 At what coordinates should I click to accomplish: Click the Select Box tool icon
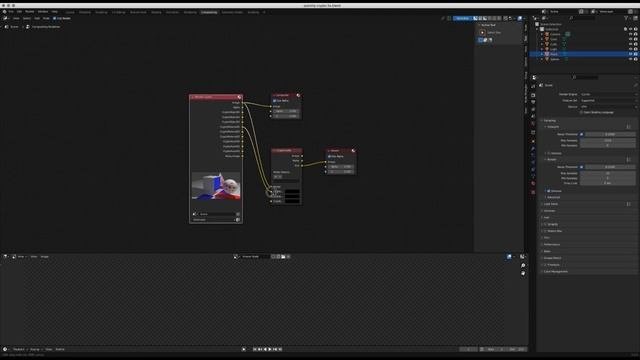coord(482,32)
